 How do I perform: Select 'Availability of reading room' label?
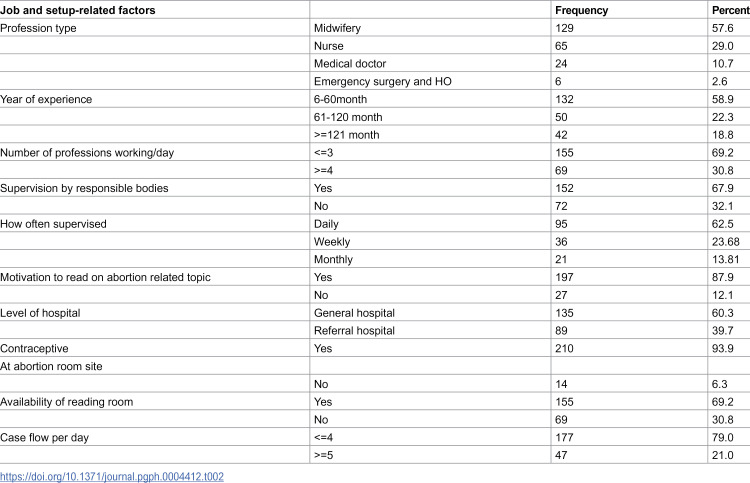[66, 402]
